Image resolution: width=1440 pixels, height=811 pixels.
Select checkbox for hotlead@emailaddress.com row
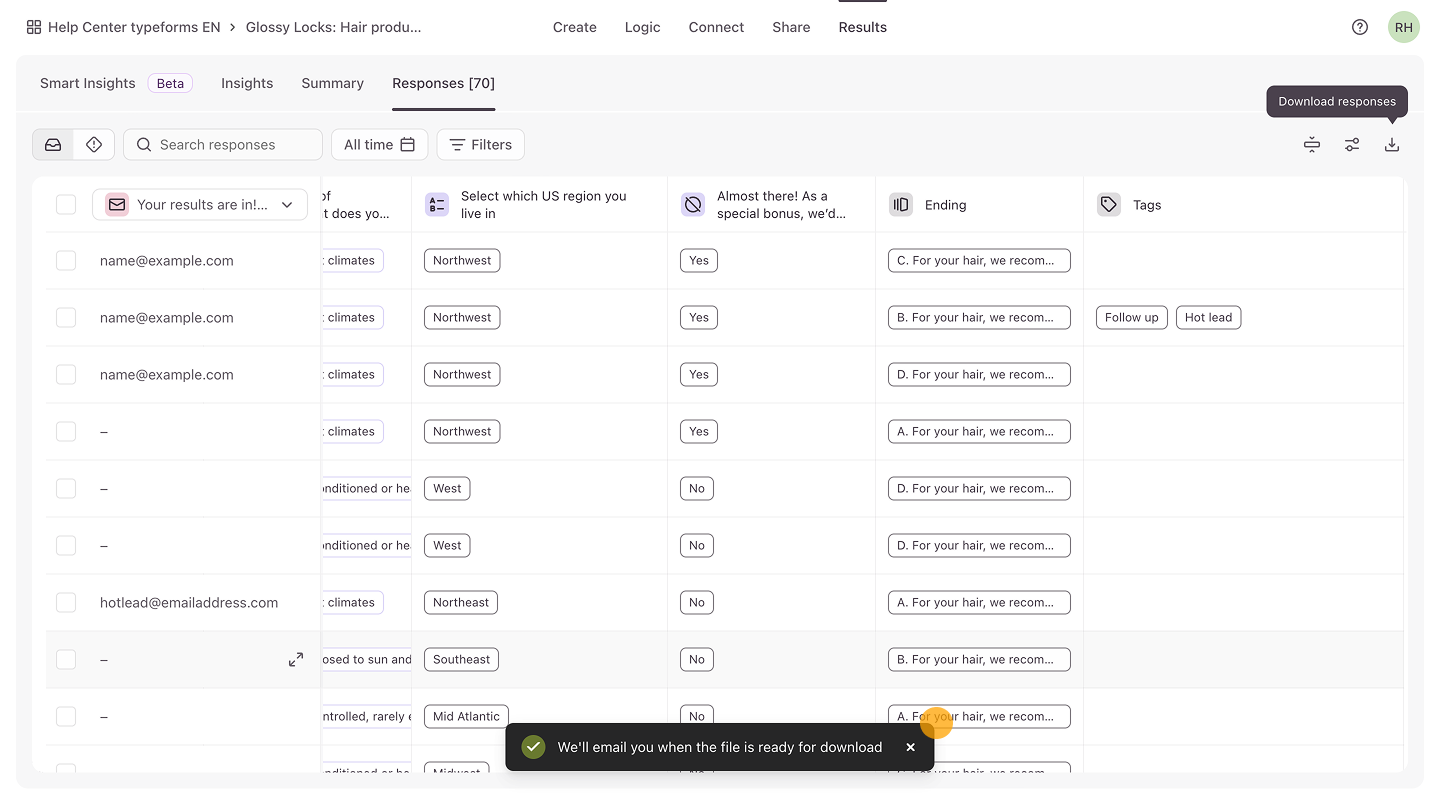pyautogui.click(x=66, y=603)
